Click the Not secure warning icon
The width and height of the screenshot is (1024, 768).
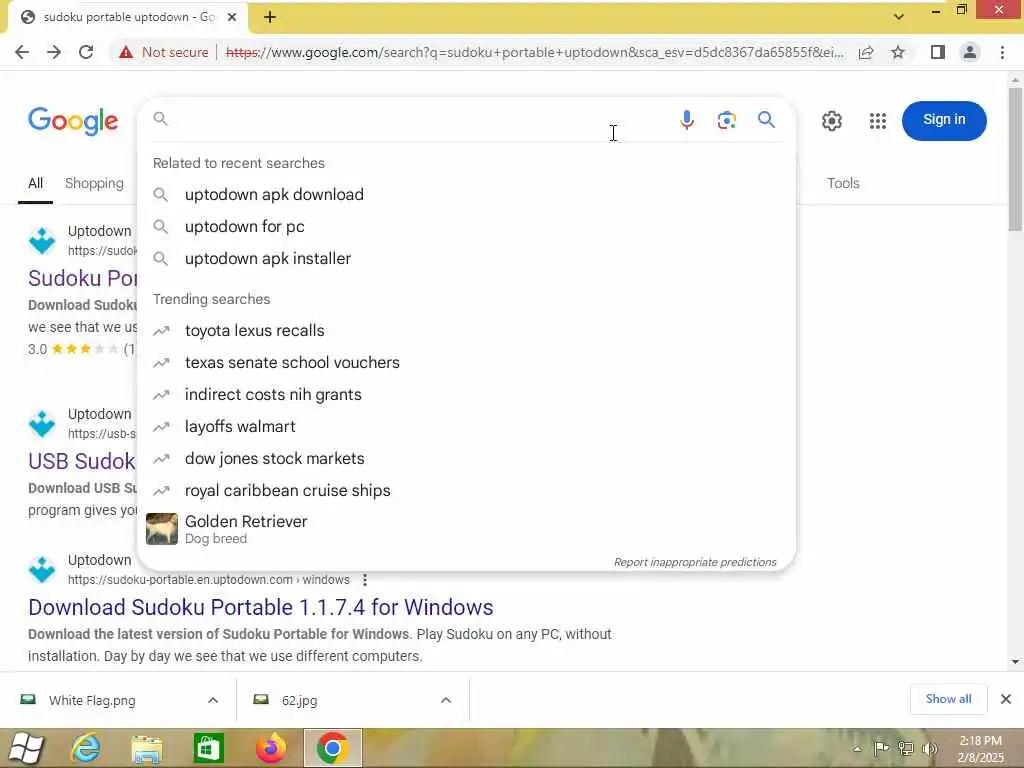[126, 52]
